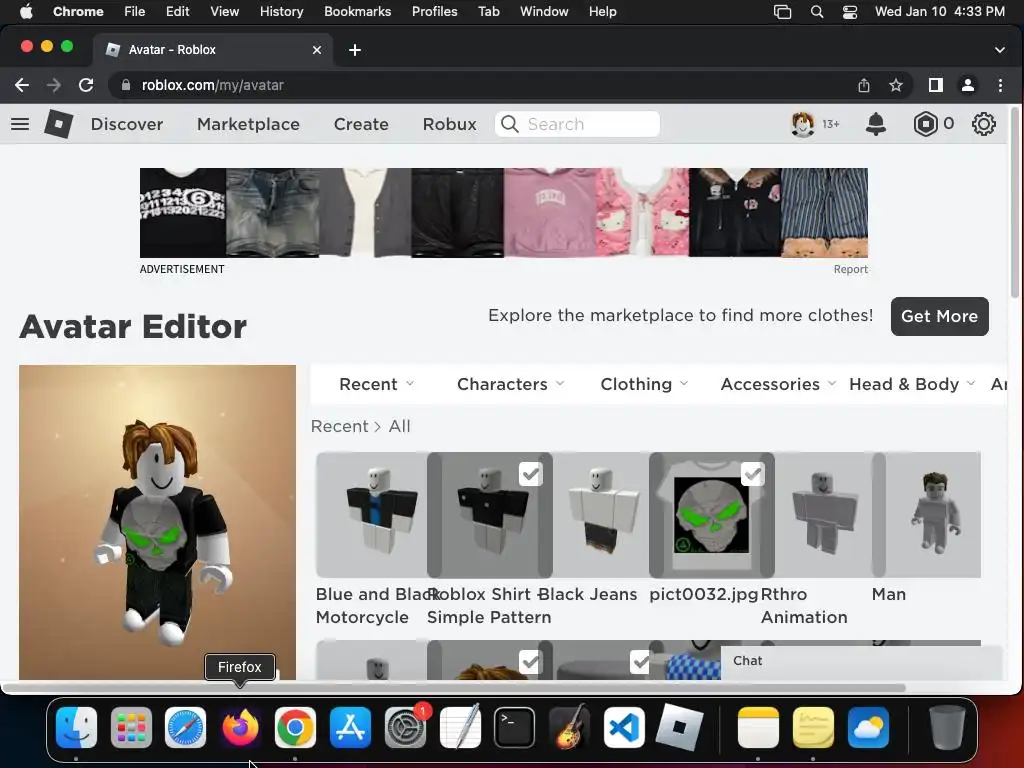Report the advertisement

850,269
